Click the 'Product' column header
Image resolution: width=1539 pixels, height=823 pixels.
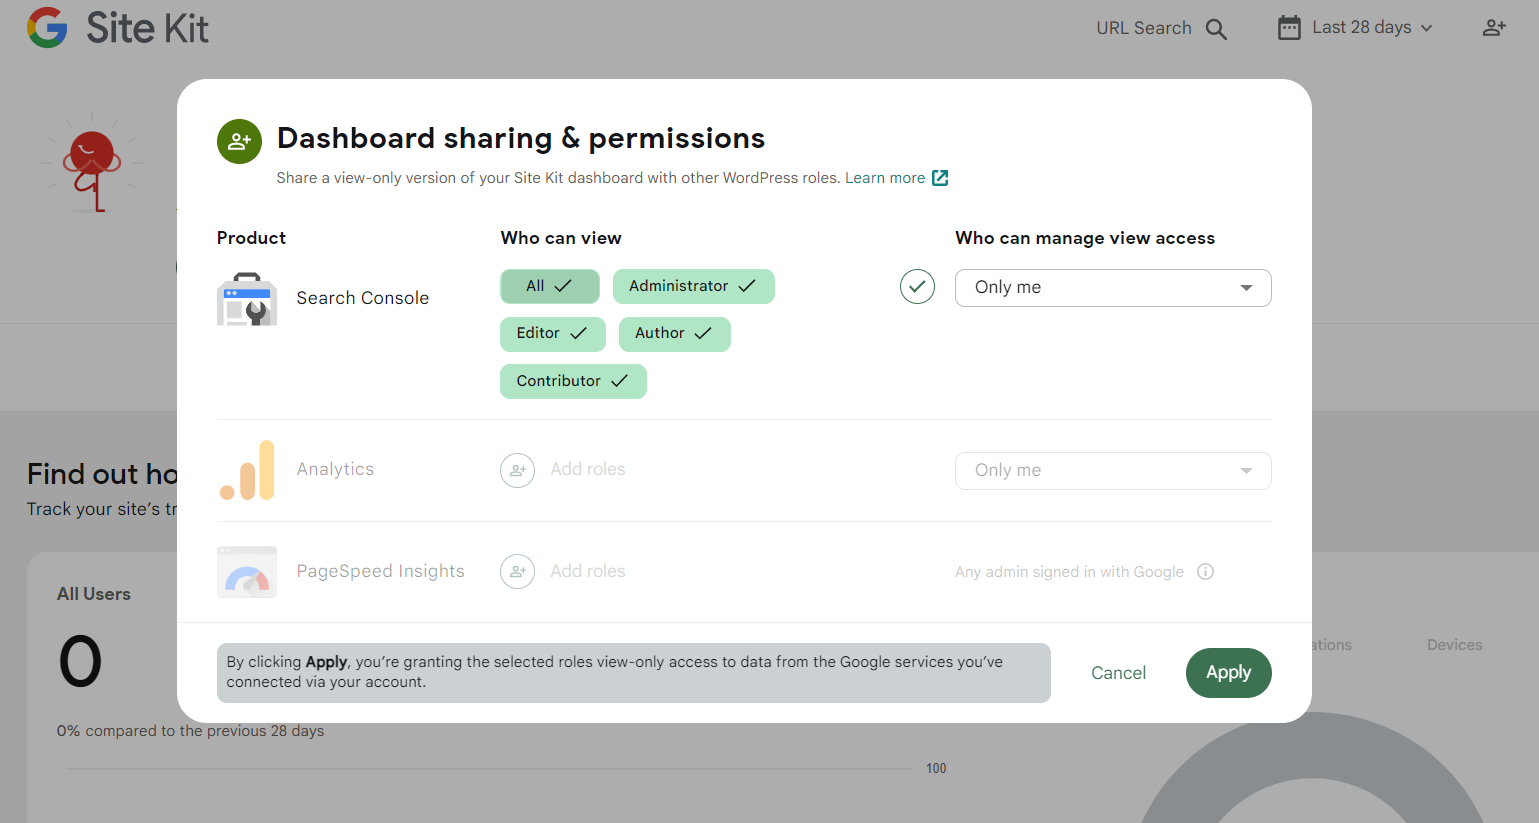tap(251, 238)
